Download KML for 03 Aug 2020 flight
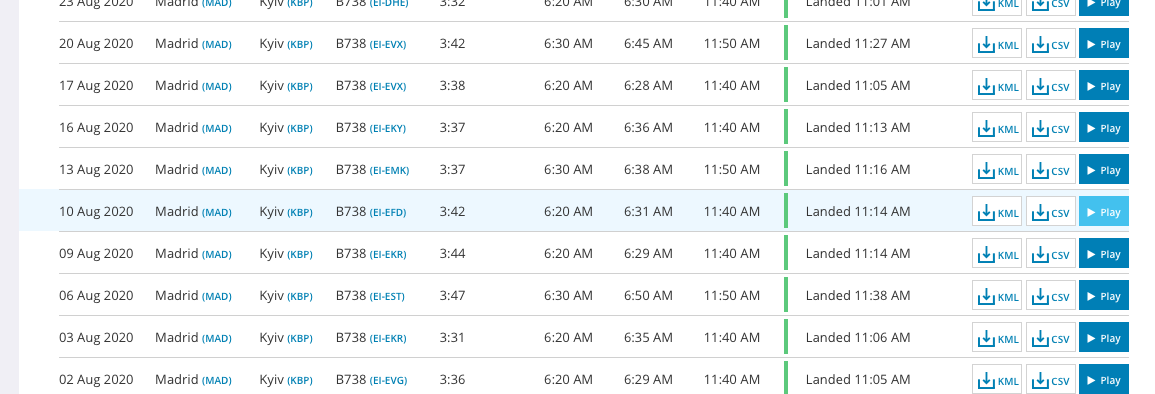The image size is (1155, 394). (997, 337)
